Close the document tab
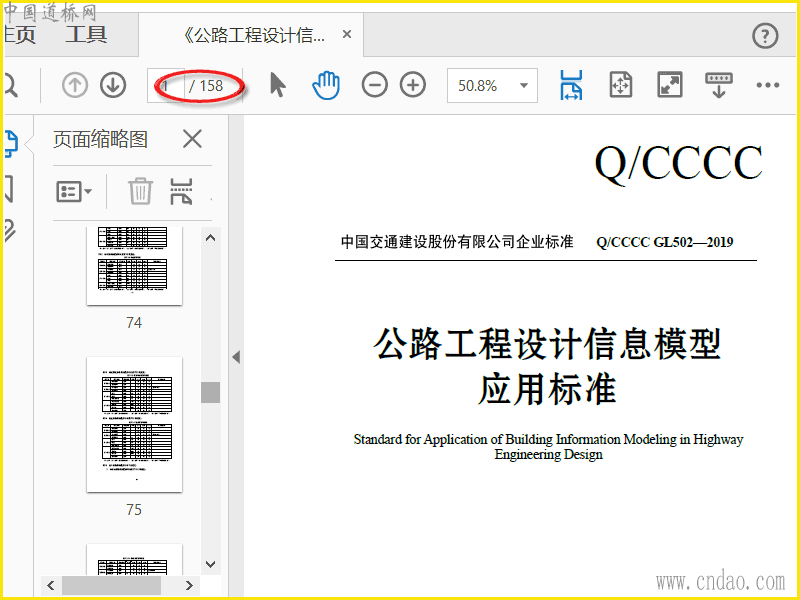This screenshot has height=600, width=800. (347, 34)
